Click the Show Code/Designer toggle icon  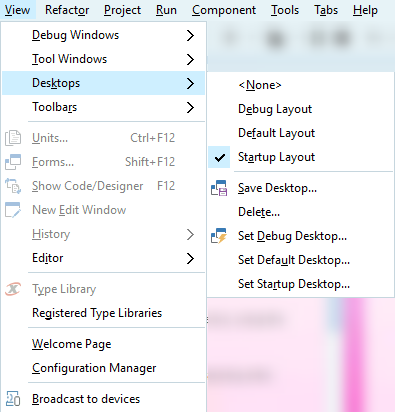coord(13,186)
